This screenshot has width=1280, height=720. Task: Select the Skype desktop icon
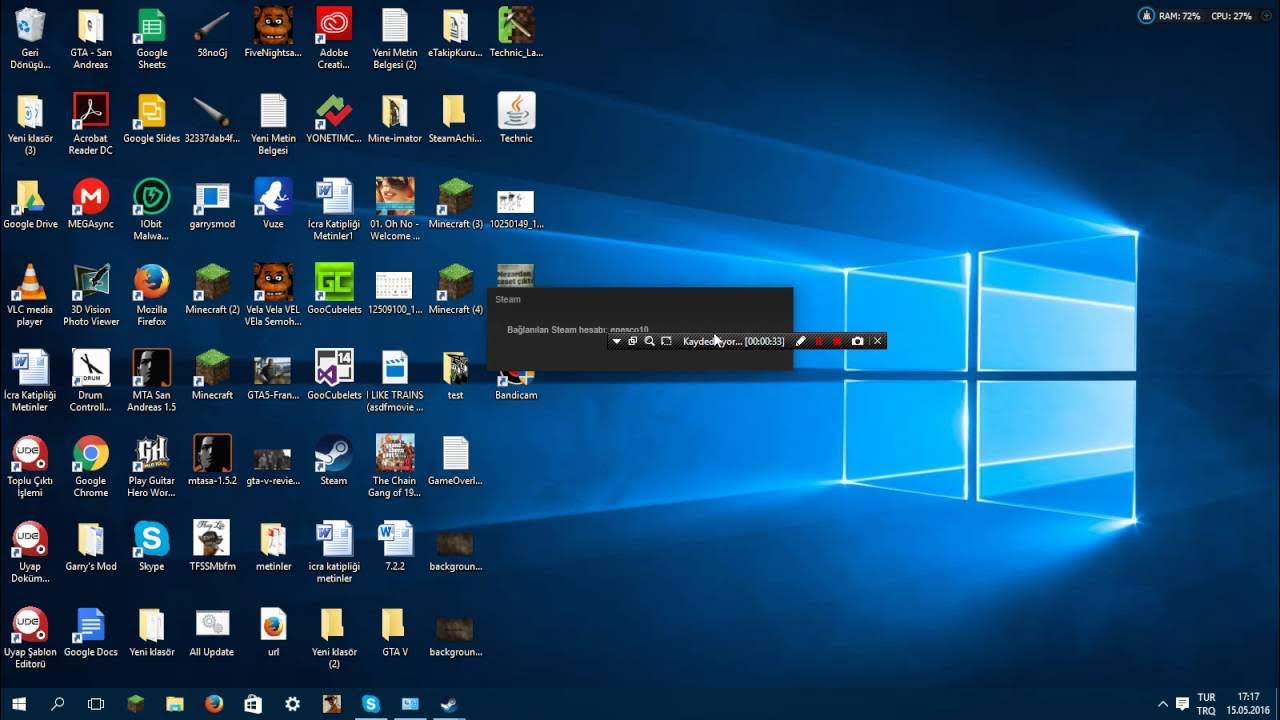click(152, 546)
